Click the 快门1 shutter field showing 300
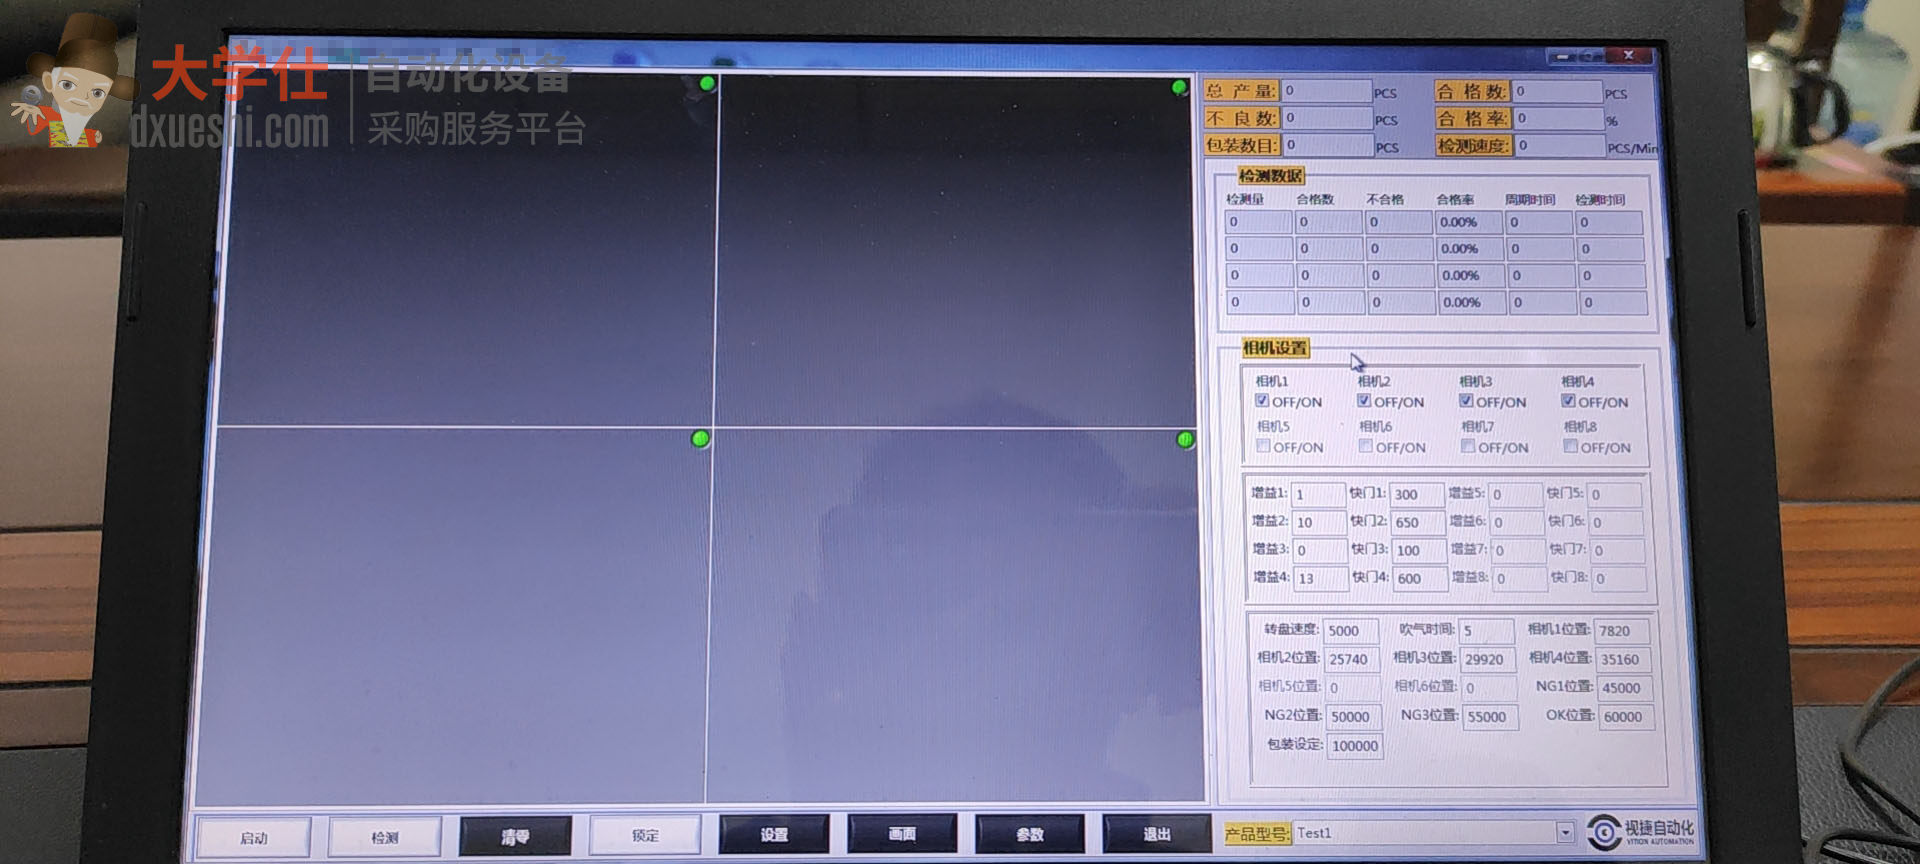This screenshot has width=1920, height=864. point(1417,494)
